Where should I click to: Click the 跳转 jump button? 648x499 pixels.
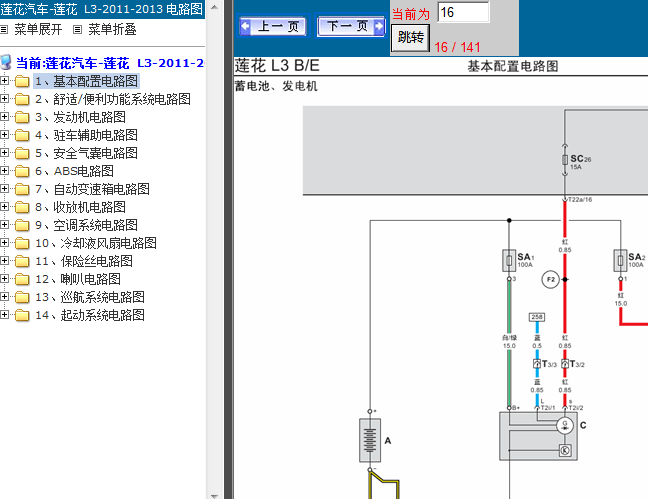410,38
